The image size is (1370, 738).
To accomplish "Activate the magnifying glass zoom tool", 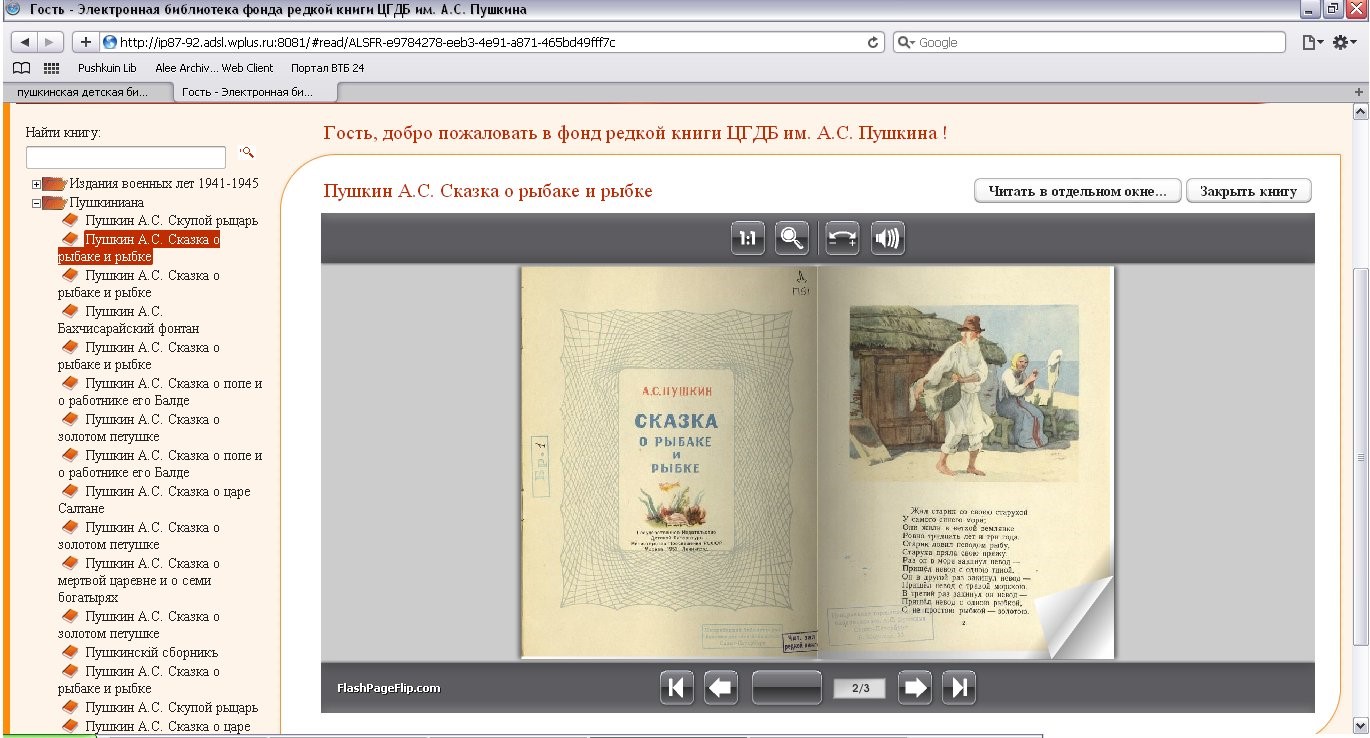I will (x=792, y=238).
